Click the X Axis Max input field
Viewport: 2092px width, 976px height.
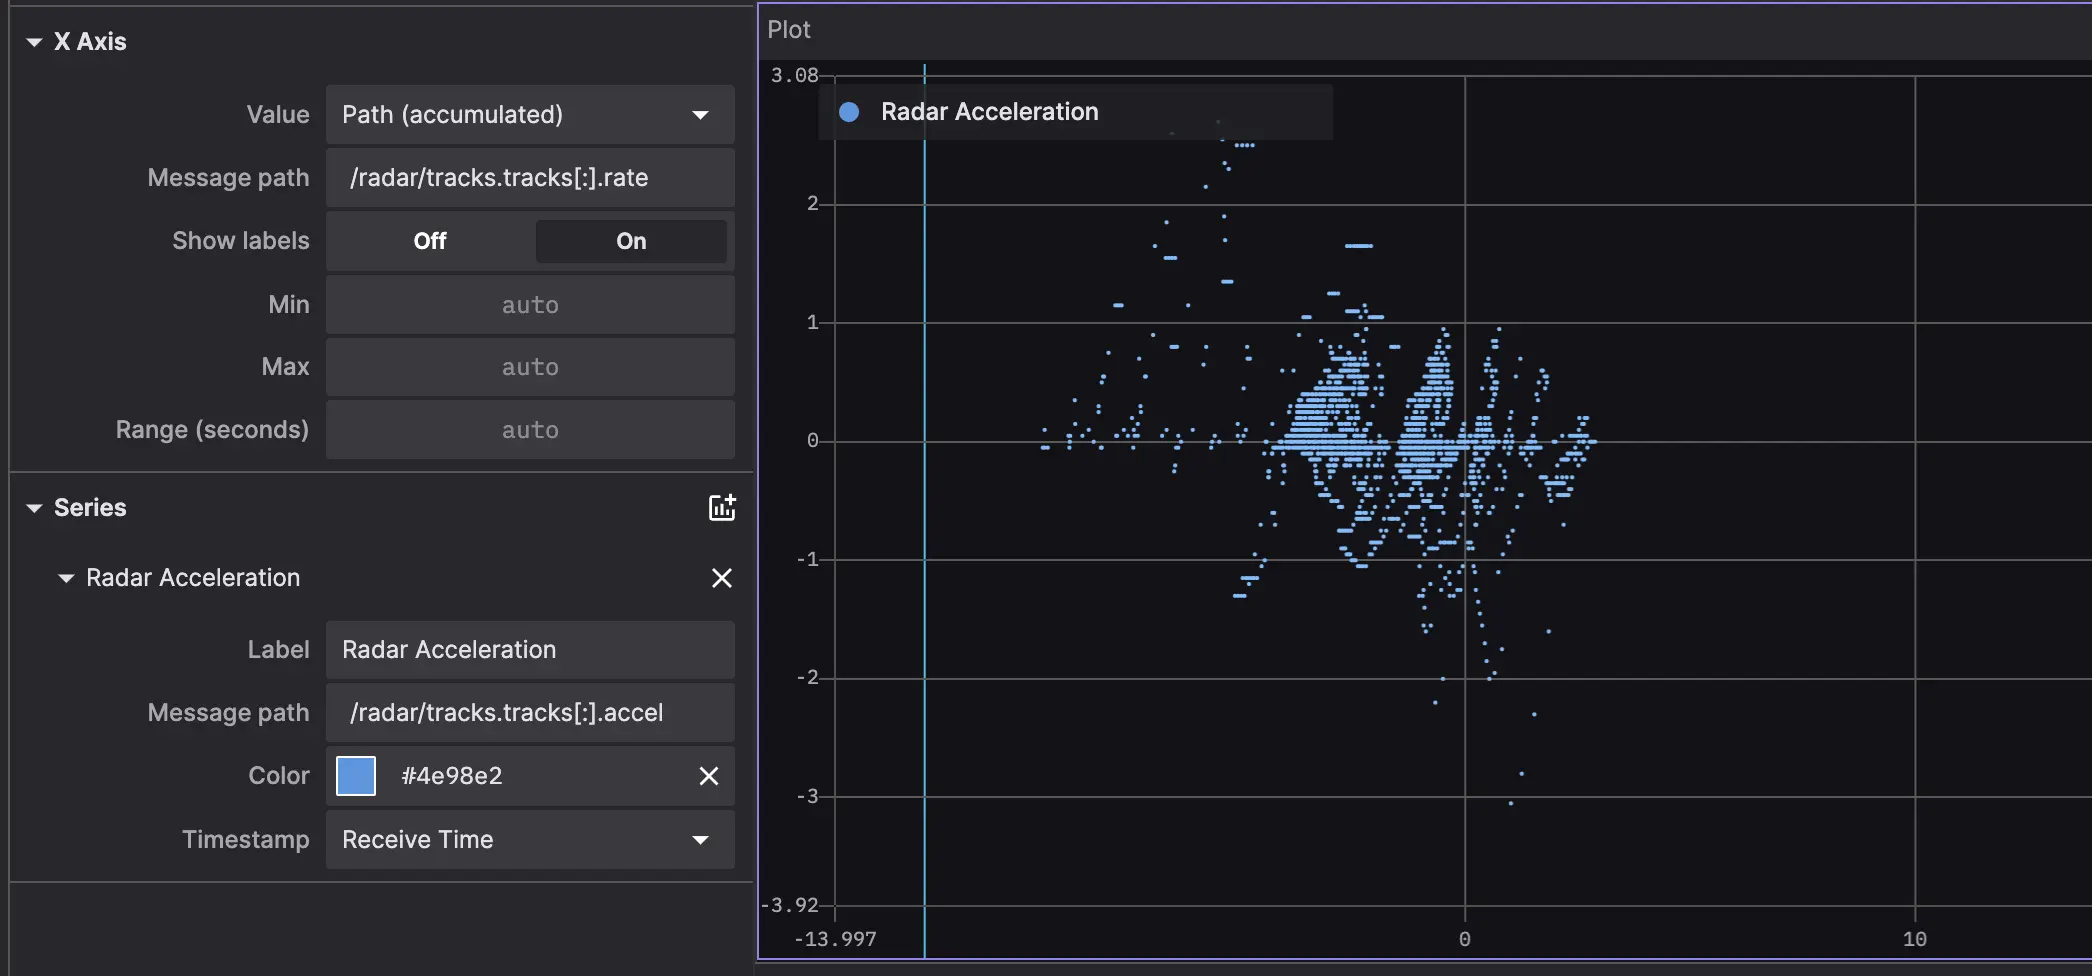(529, 367)
